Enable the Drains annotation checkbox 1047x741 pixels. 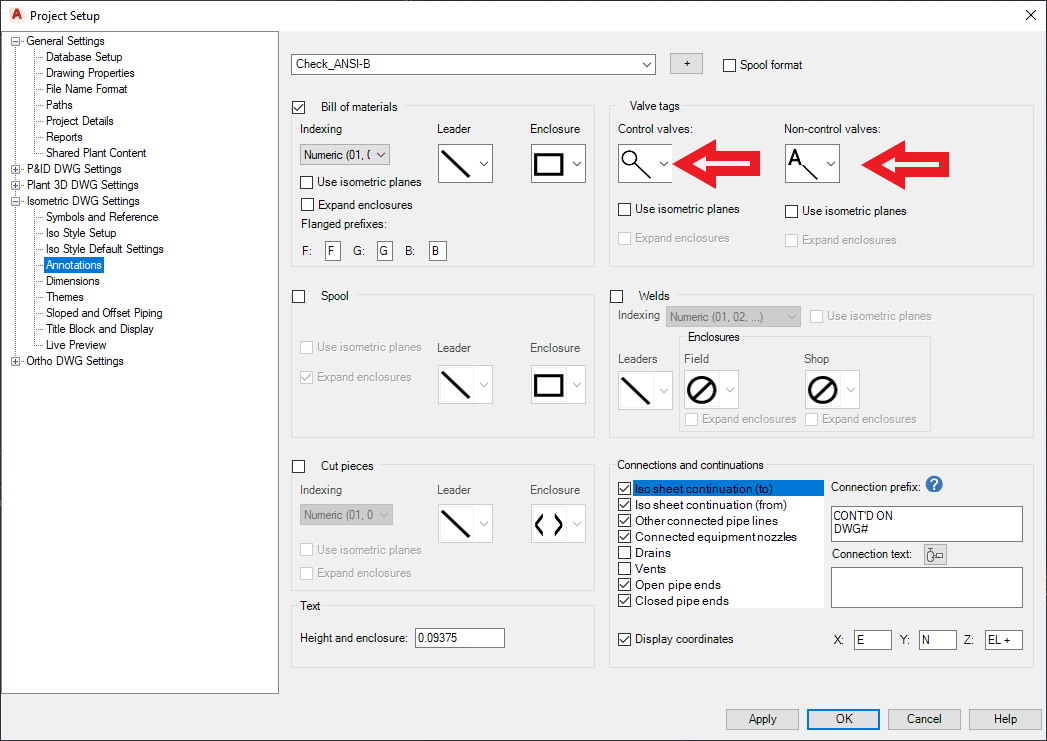tap(625, 552)
